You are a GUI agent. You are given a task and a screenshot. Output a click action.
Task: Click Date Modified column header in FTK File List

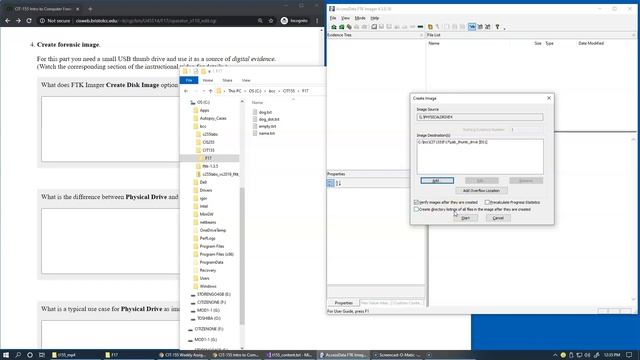(x=591, y=43)
